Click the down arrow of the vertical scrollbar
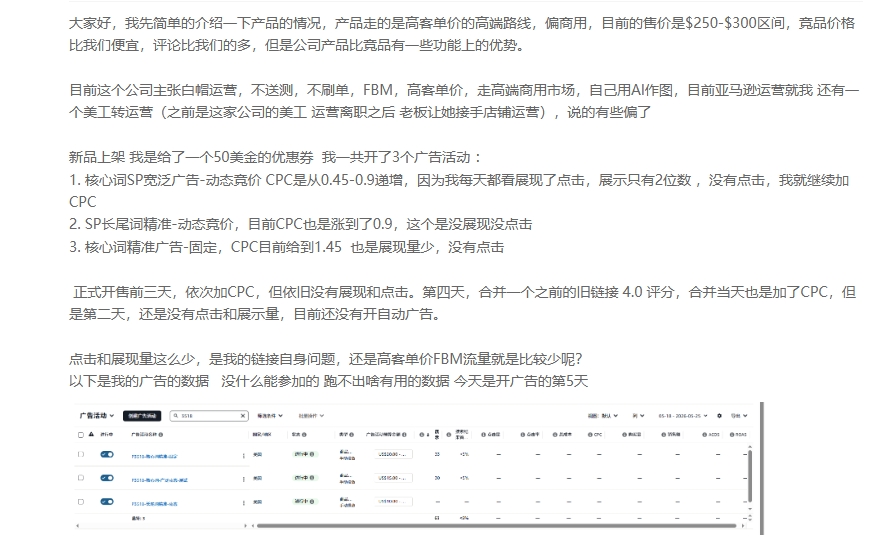The image size is (891, 558). click(750, 509)
